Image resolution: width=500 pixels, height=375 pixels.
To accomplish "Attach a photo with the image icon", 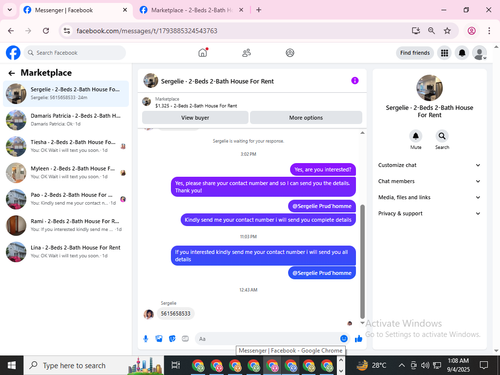I will [x=159, y=339].
